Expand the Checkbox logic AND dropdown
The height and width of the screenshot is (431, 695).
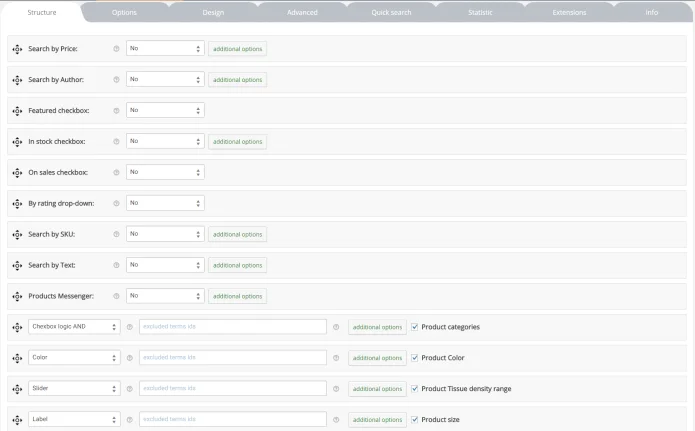coord(74,327)
